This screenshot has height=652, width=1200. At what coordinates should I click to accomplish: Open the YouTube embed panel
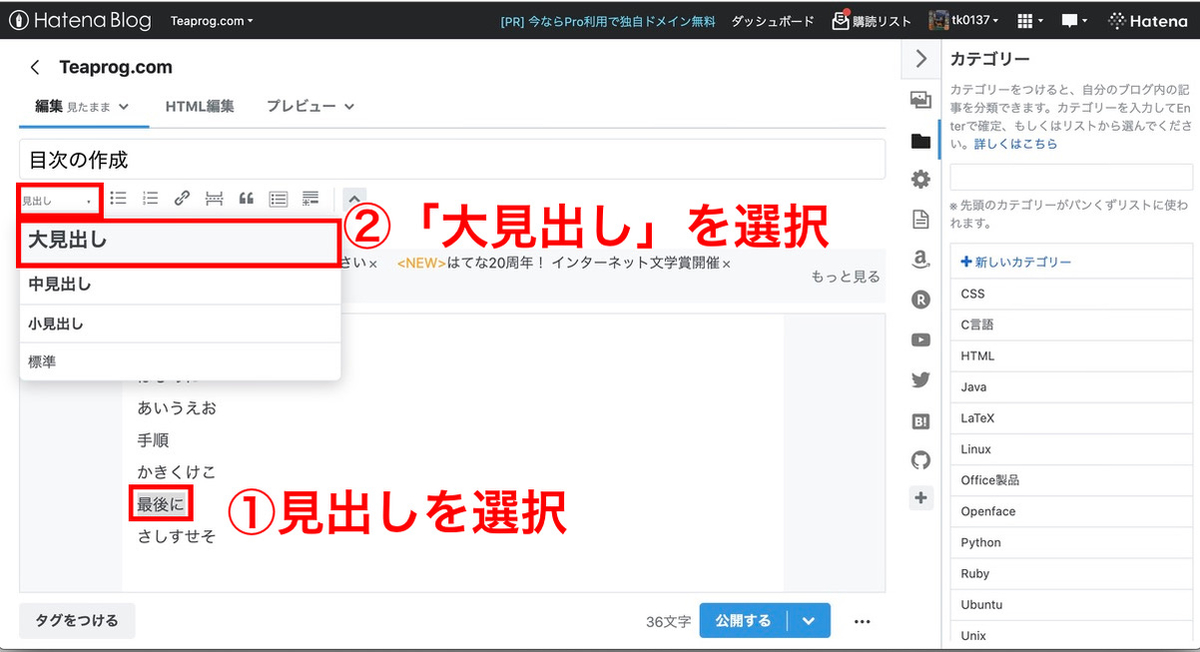point(921,340)
